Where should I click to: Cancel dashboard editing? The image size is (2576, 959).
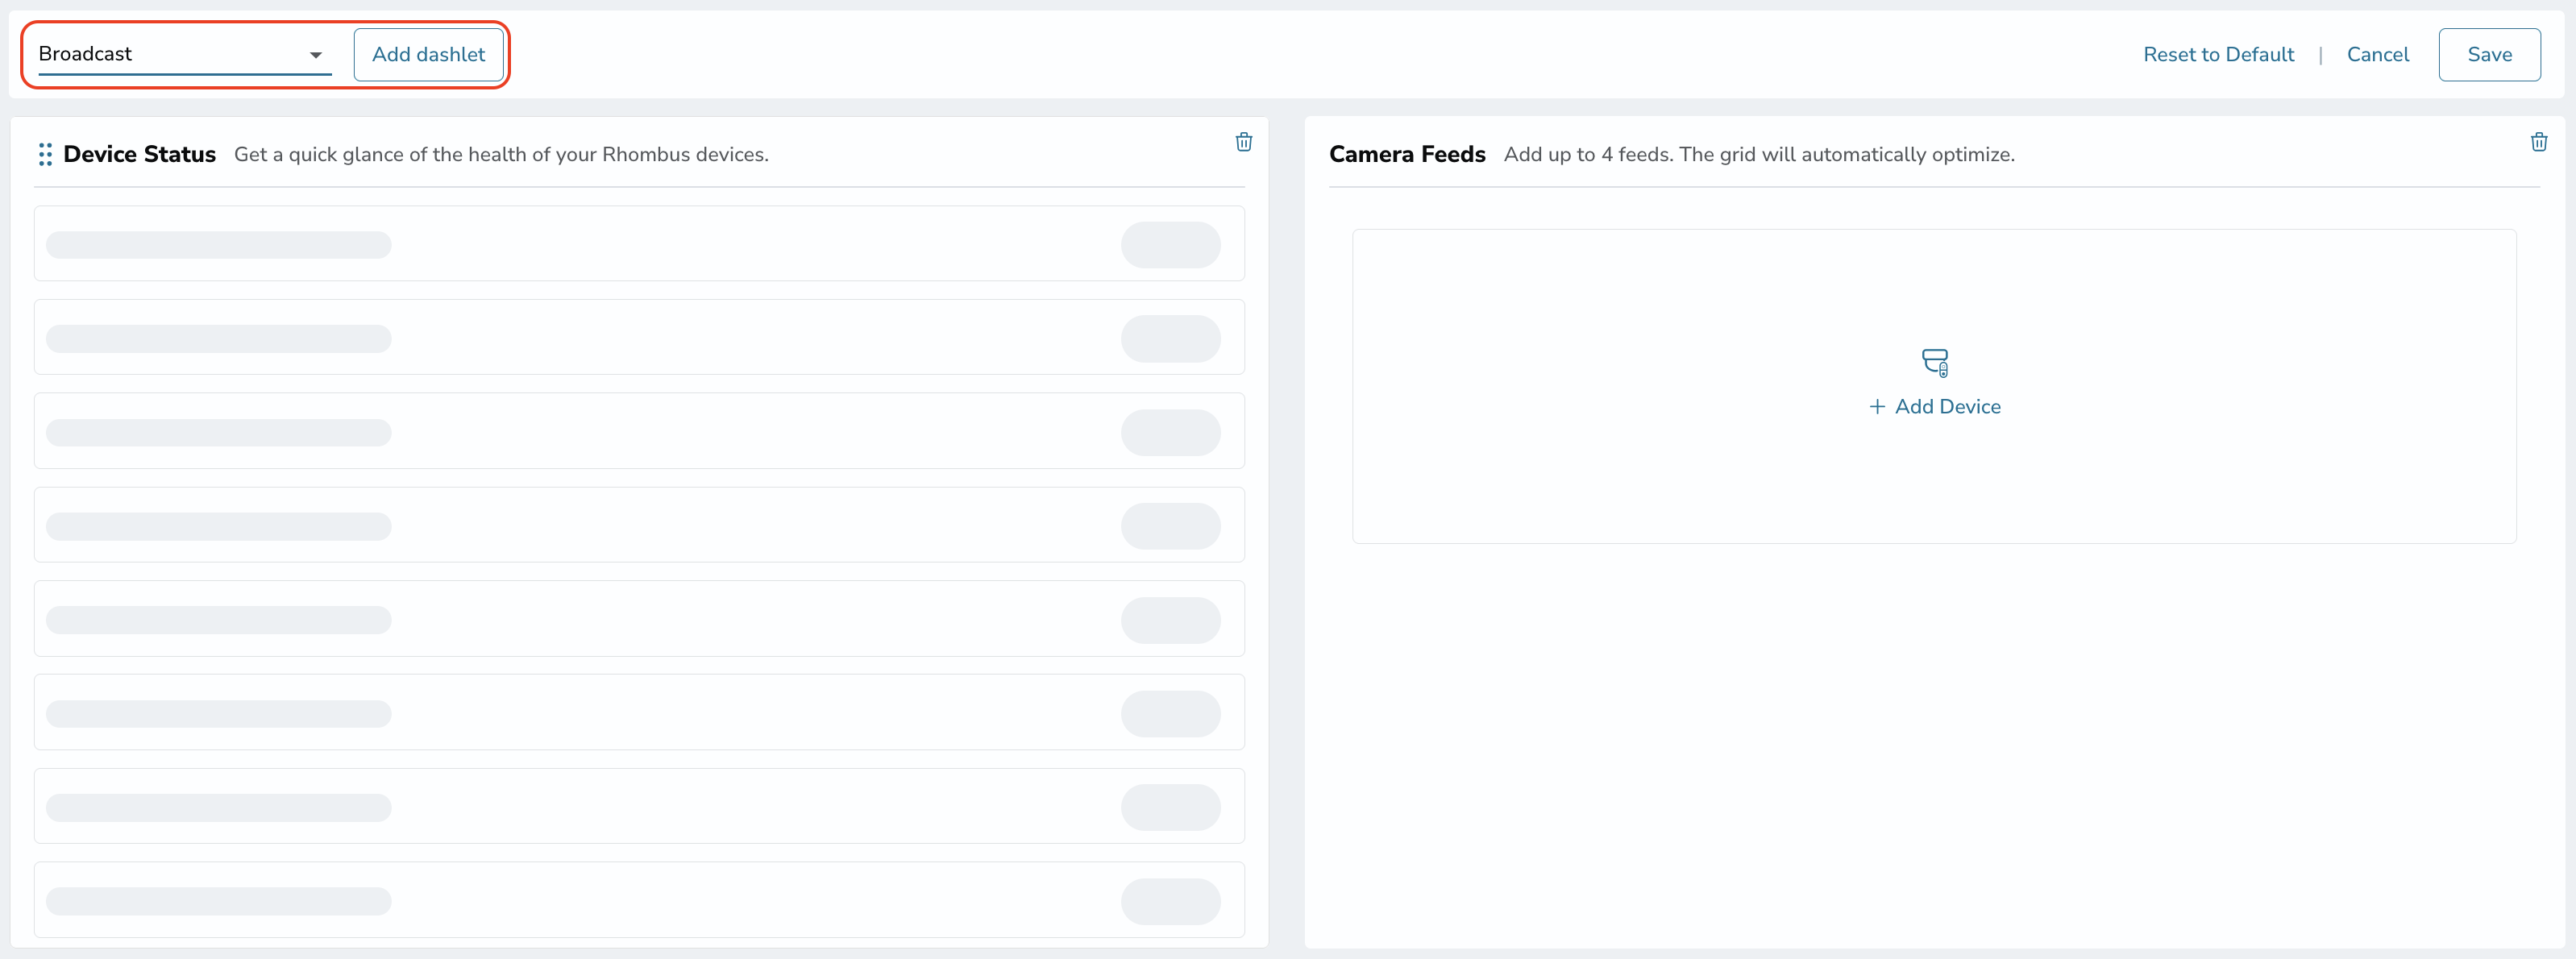tap(2377, 55)
